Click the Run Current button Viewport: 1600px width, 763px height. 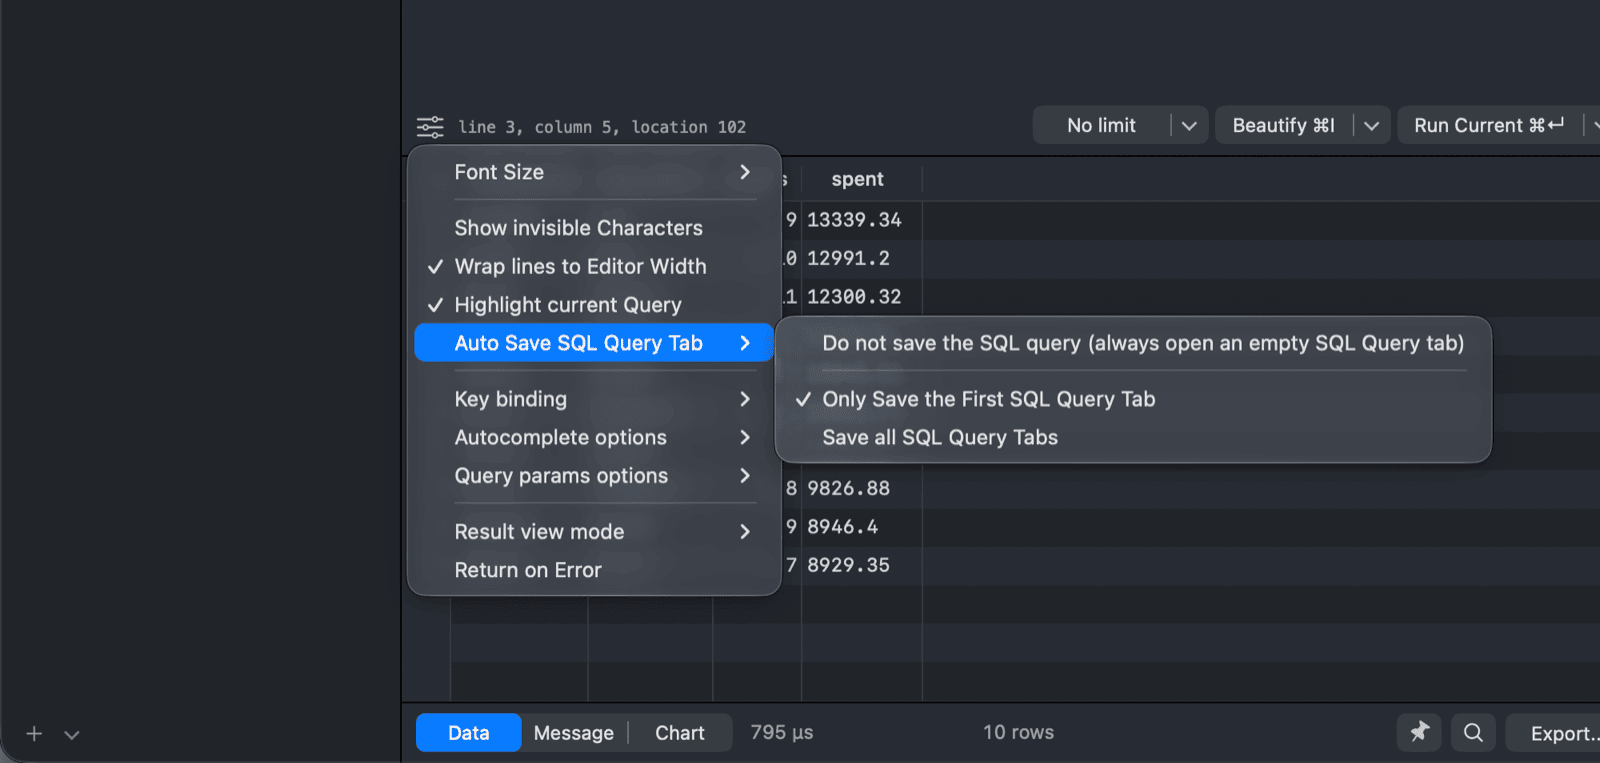(1489, 126)
